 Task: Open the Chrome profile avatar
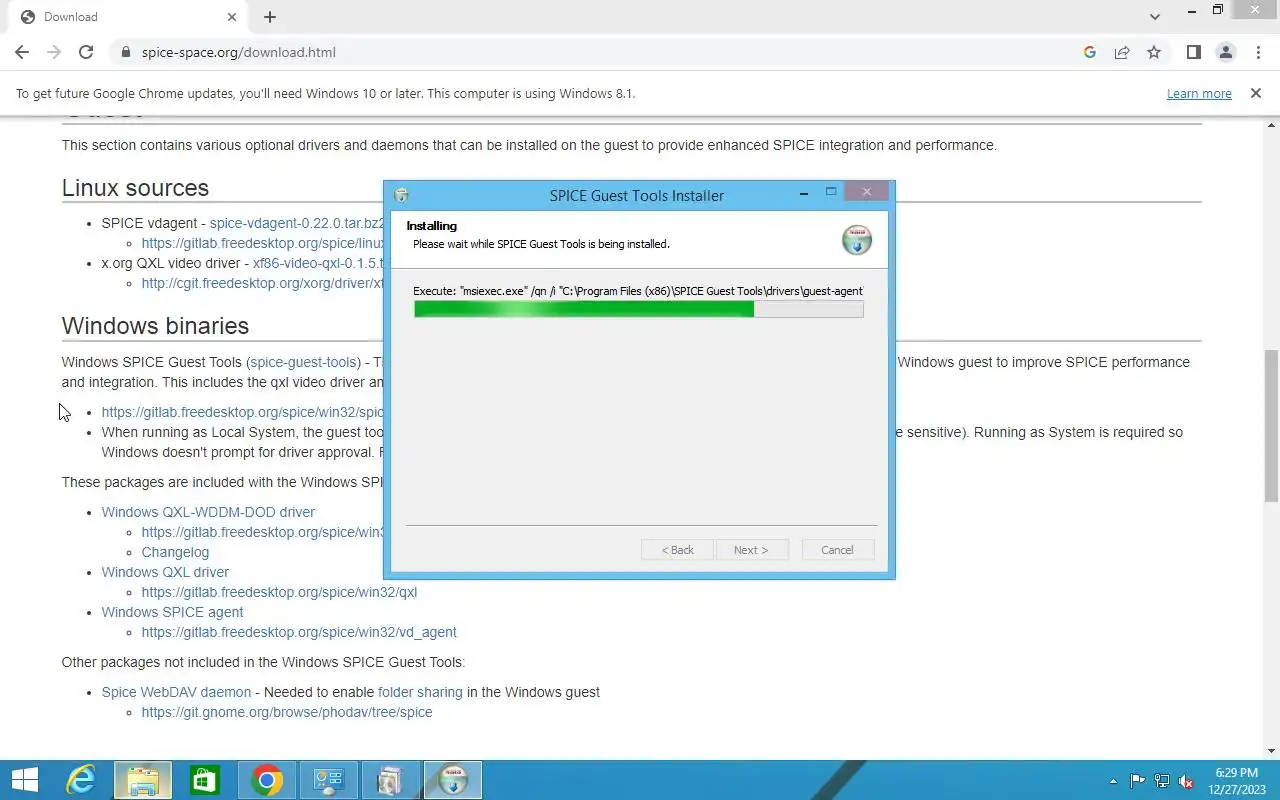[x=1225, y=52]
